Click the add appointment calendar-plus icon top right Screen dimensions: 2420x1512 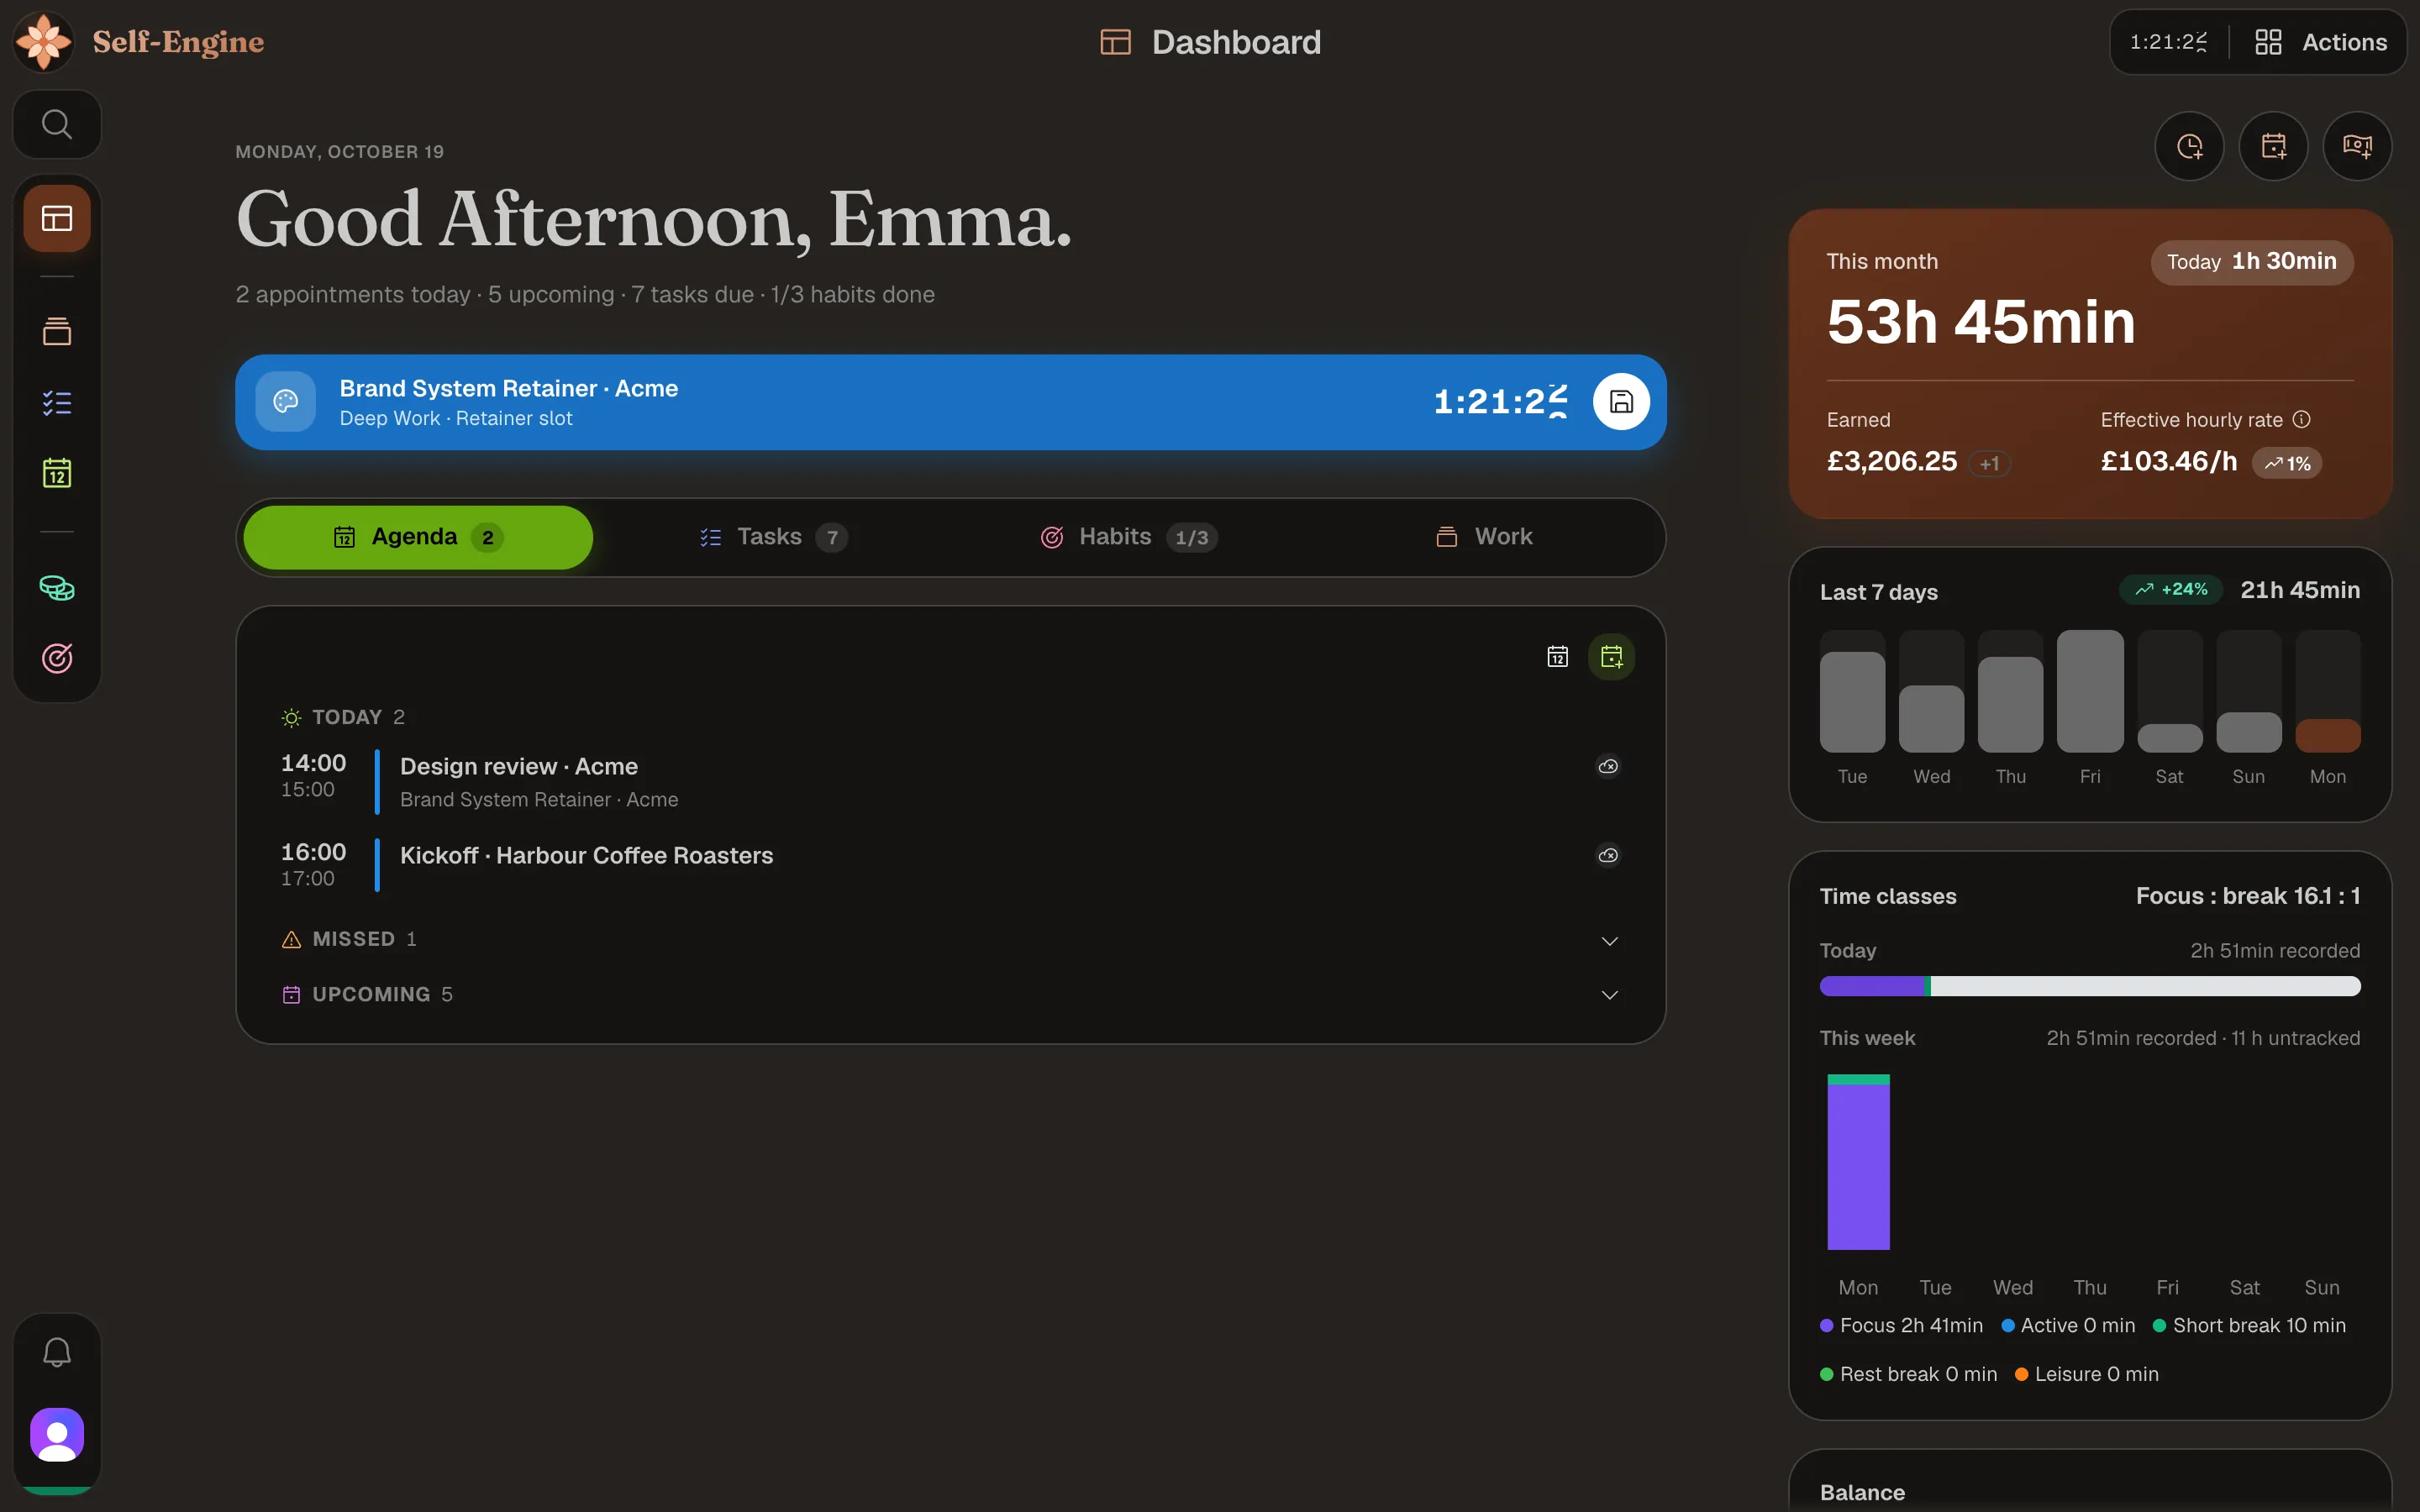pos(2274,146)
